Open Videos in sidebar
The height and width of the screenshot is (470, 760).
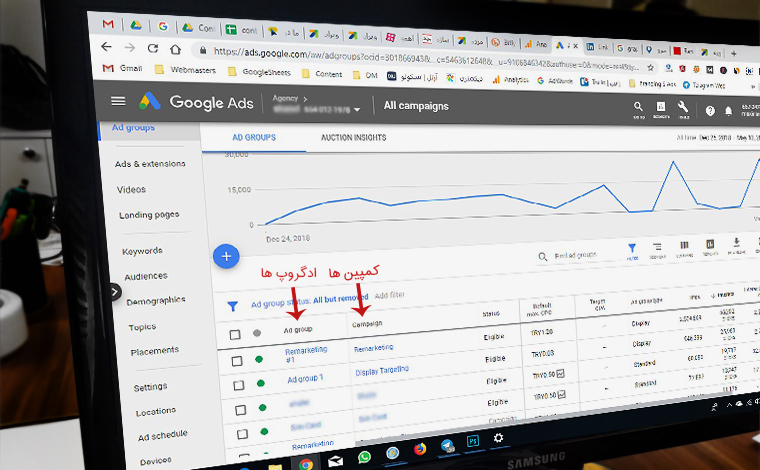(131, 189)
